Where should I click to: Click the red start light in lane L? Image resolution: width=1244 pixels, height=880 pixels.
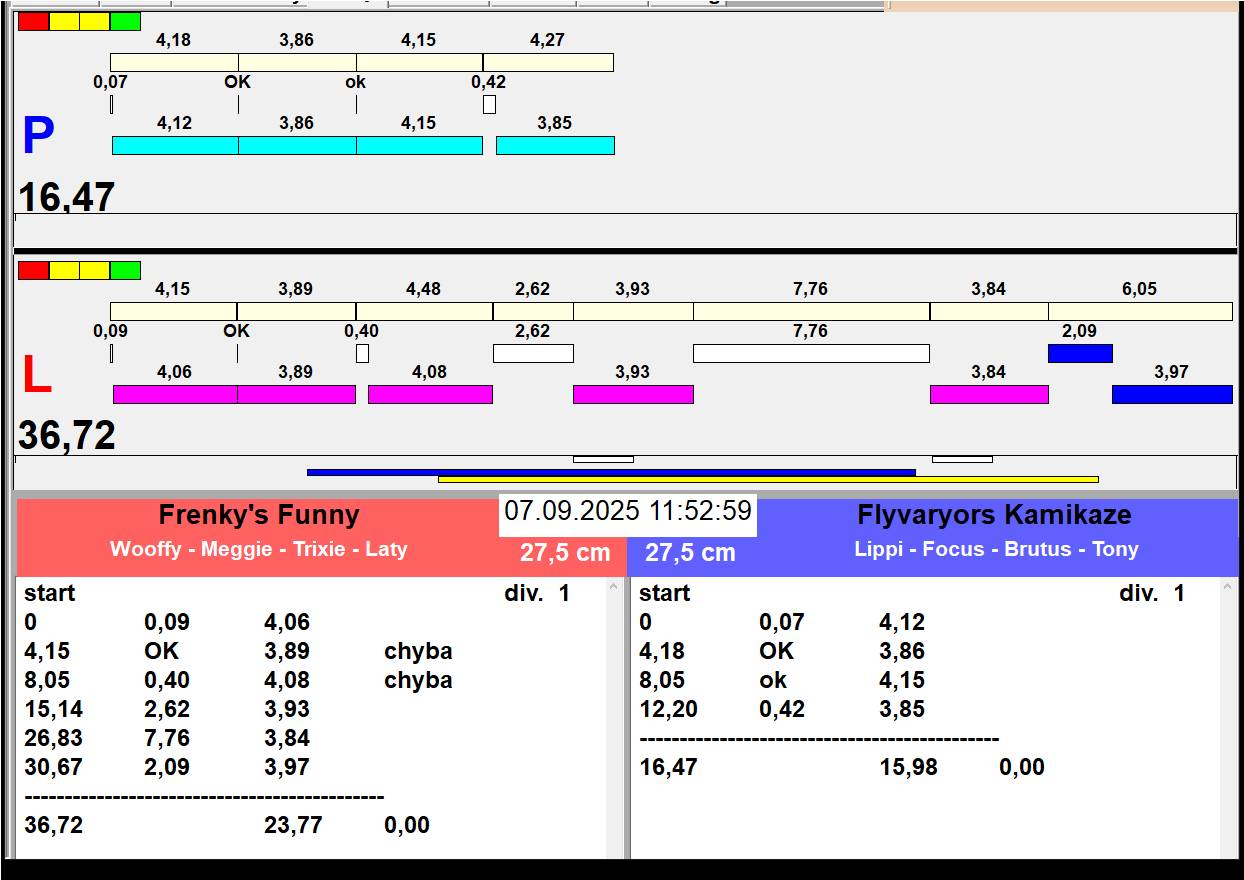[33, 271]
